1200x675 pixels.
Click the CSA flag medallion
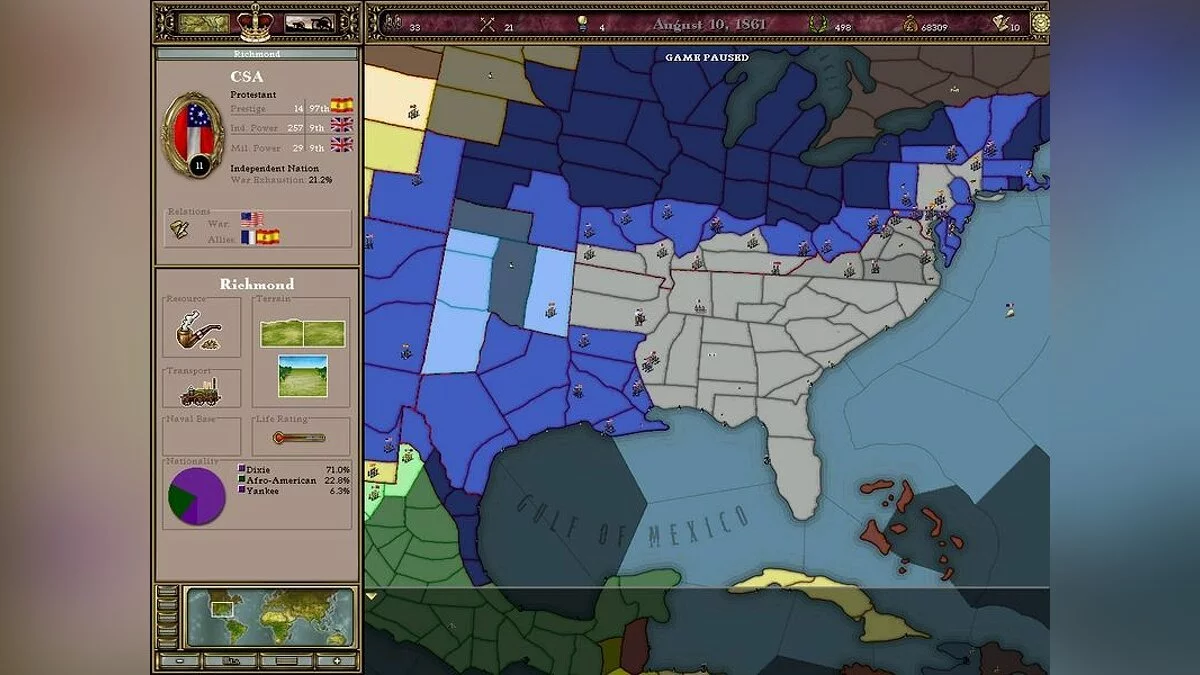(192, 134)
